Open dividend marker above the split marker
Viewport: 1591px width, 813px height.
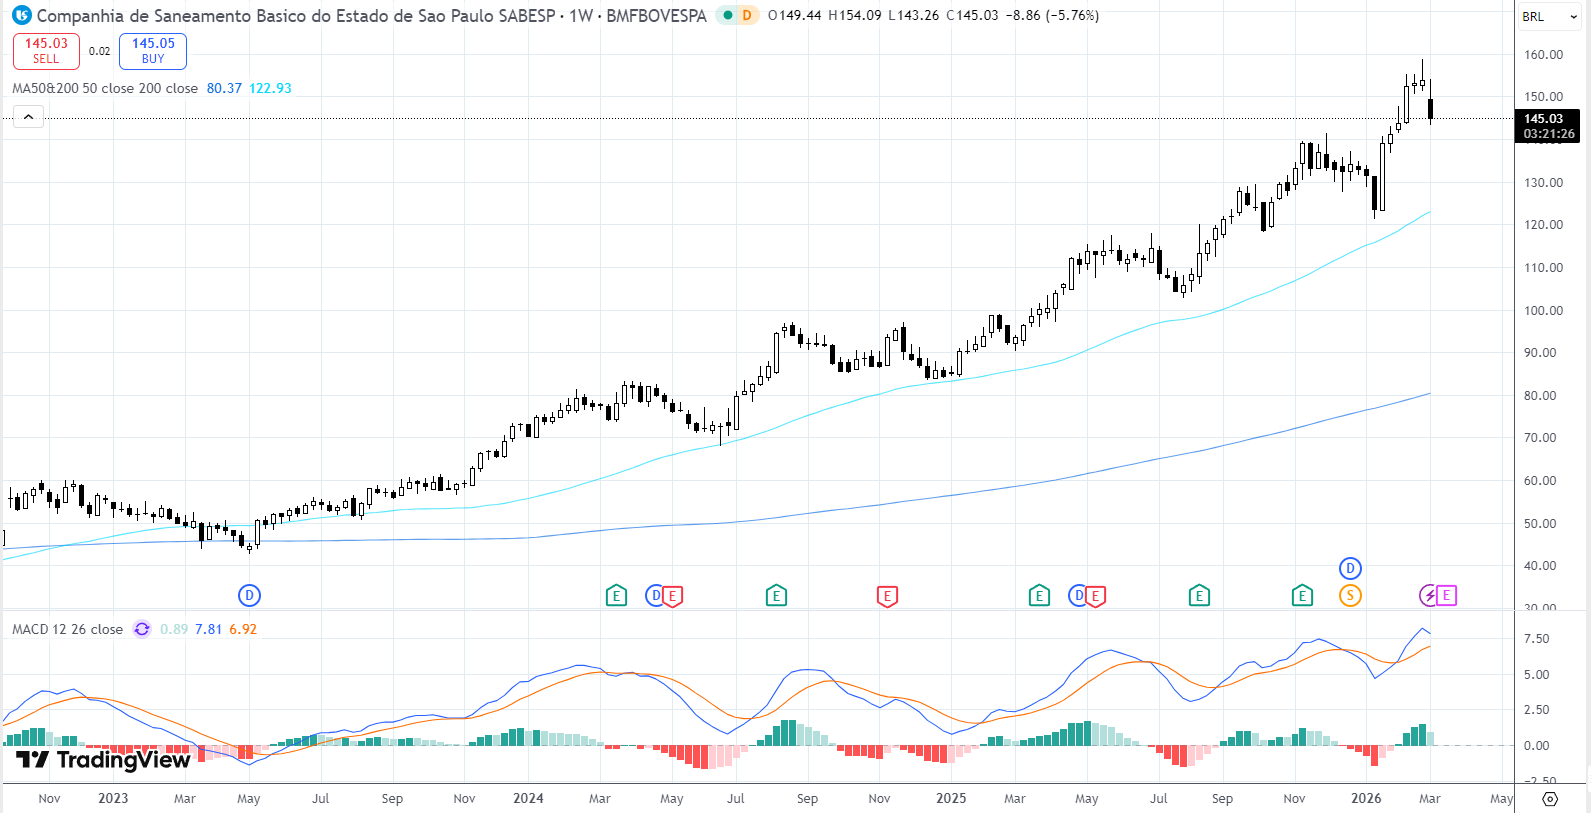tap(1350, 569)
